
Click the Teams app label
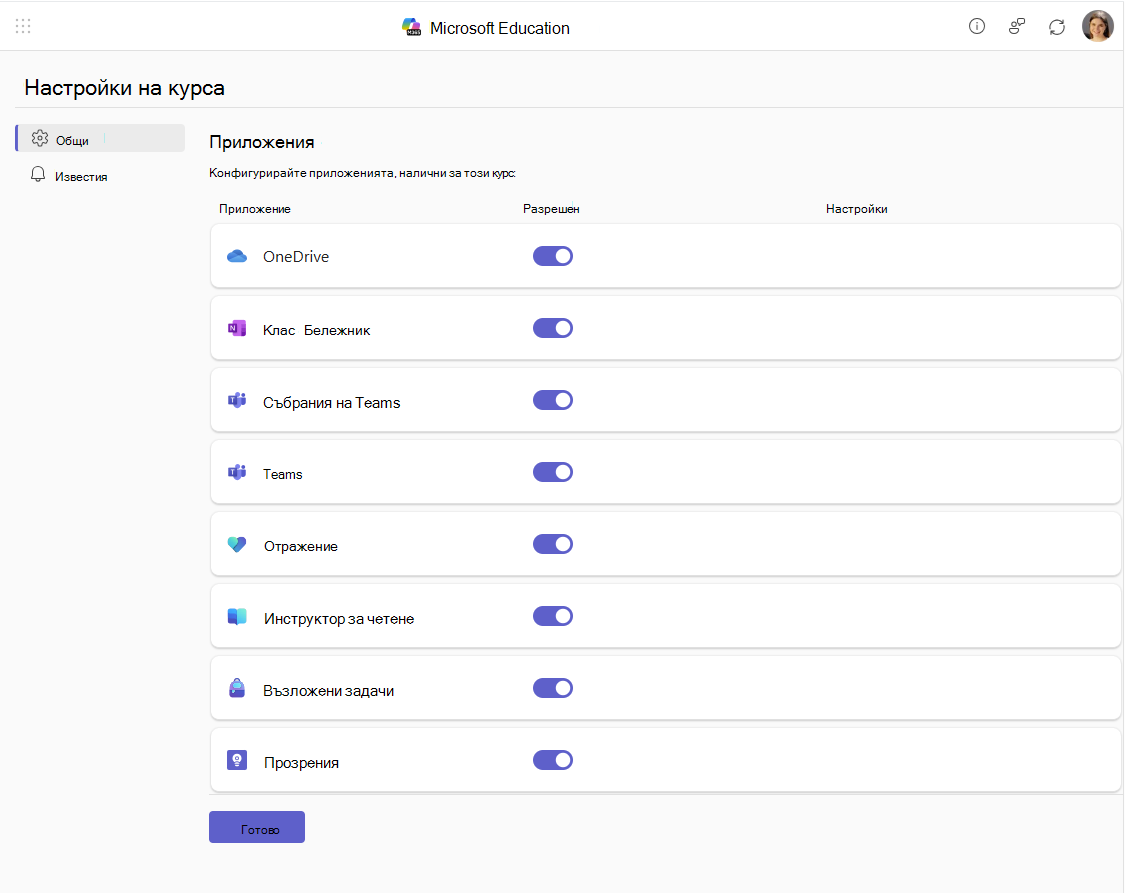(x=283, y=474)
